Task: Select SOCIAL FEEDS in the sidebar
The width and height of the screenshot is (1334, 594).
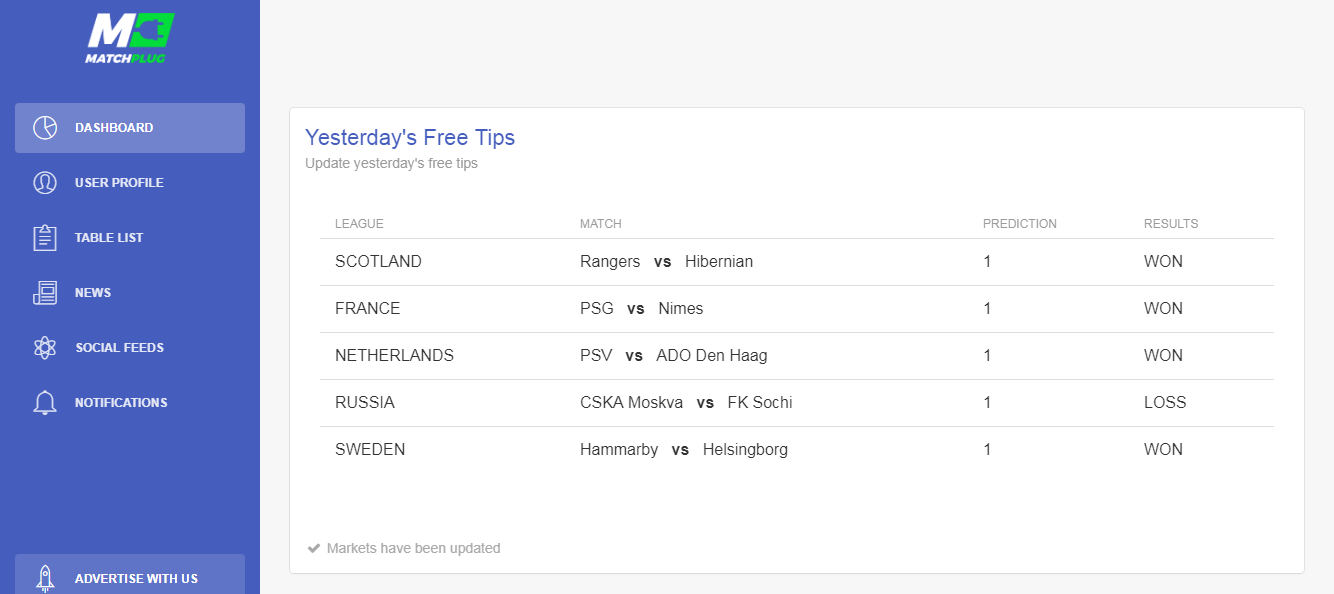Action: [130, 348]
